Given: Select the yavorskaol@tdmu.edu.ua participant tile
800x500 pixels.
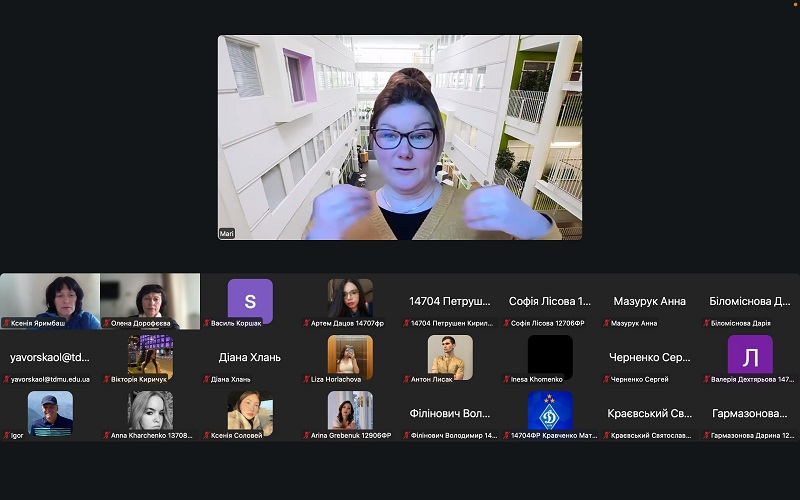Looking at the screenshot, I should click(50, 358).
